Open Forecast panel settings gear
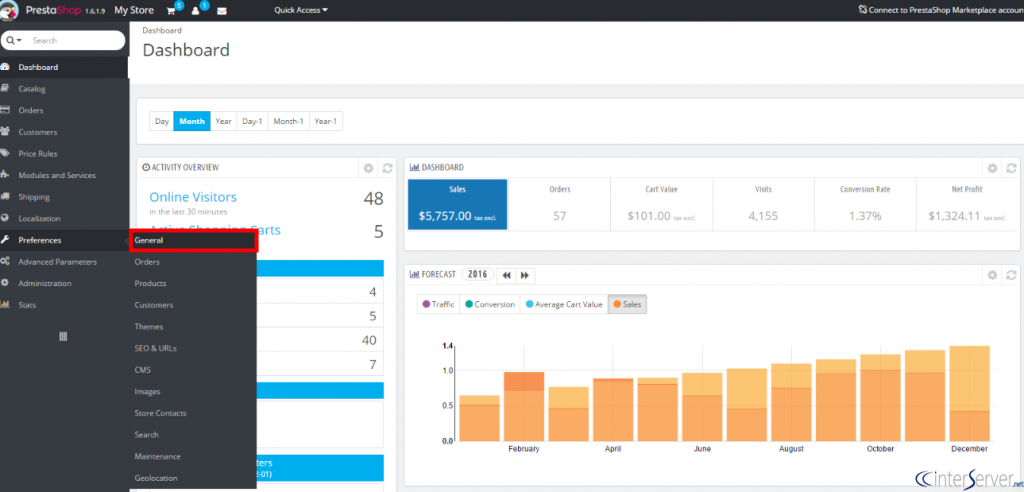Viewport: 1024px width, 492px height. tap(992, 275)
